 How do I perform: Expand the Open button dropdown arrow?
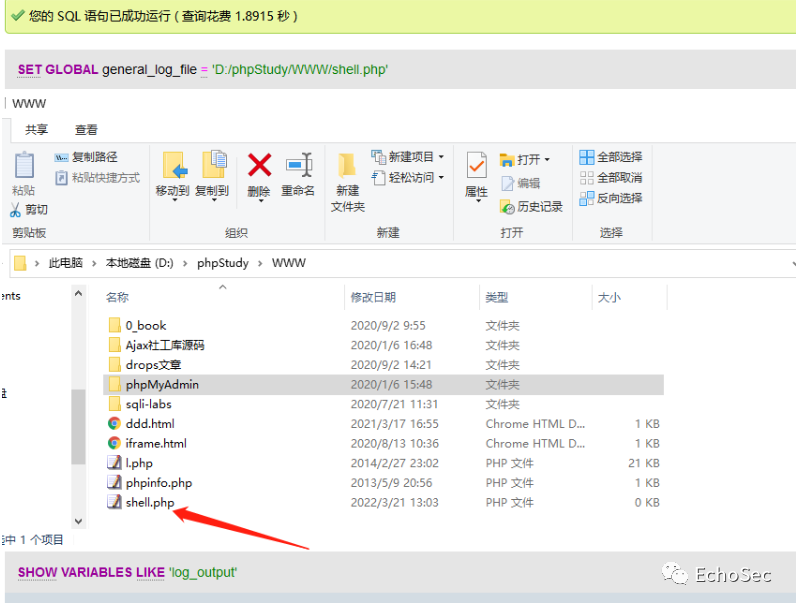[x=547, y=160]
